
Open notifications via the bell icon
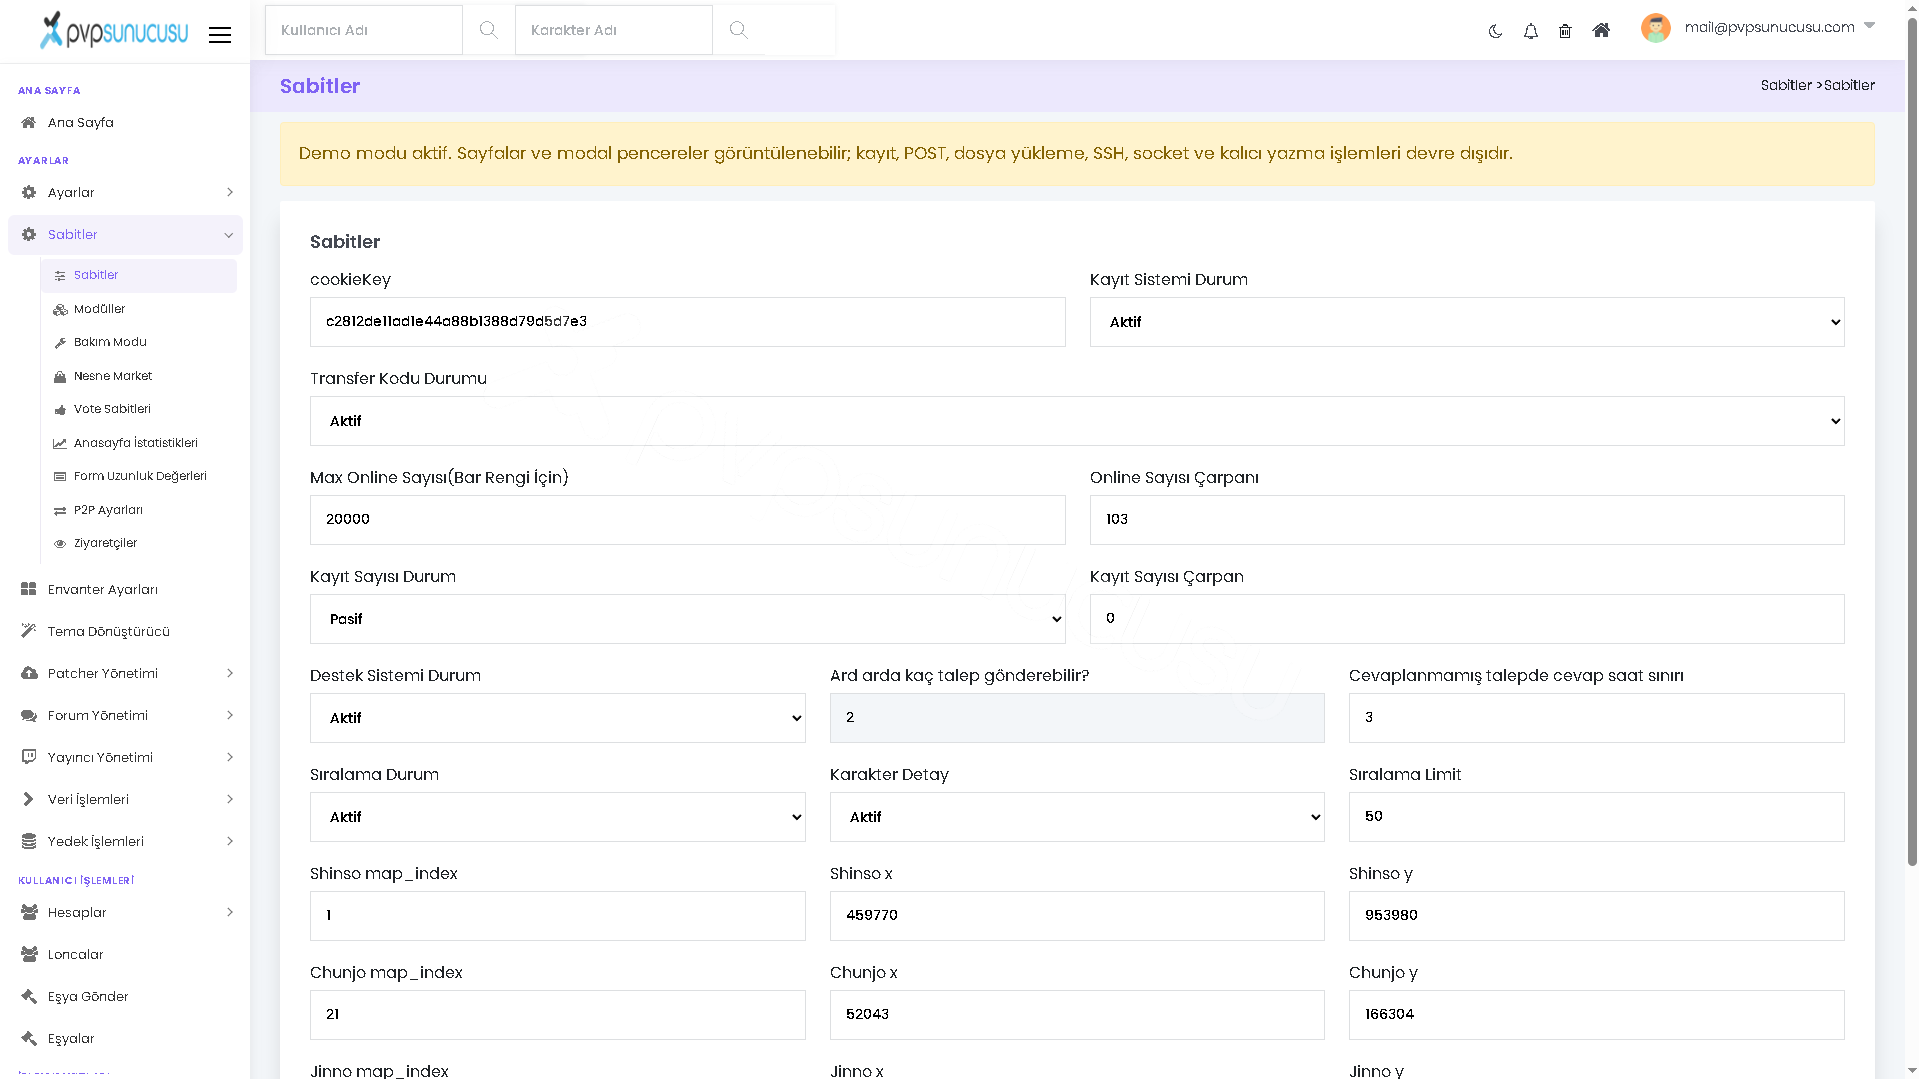[x=1530, y=31]
